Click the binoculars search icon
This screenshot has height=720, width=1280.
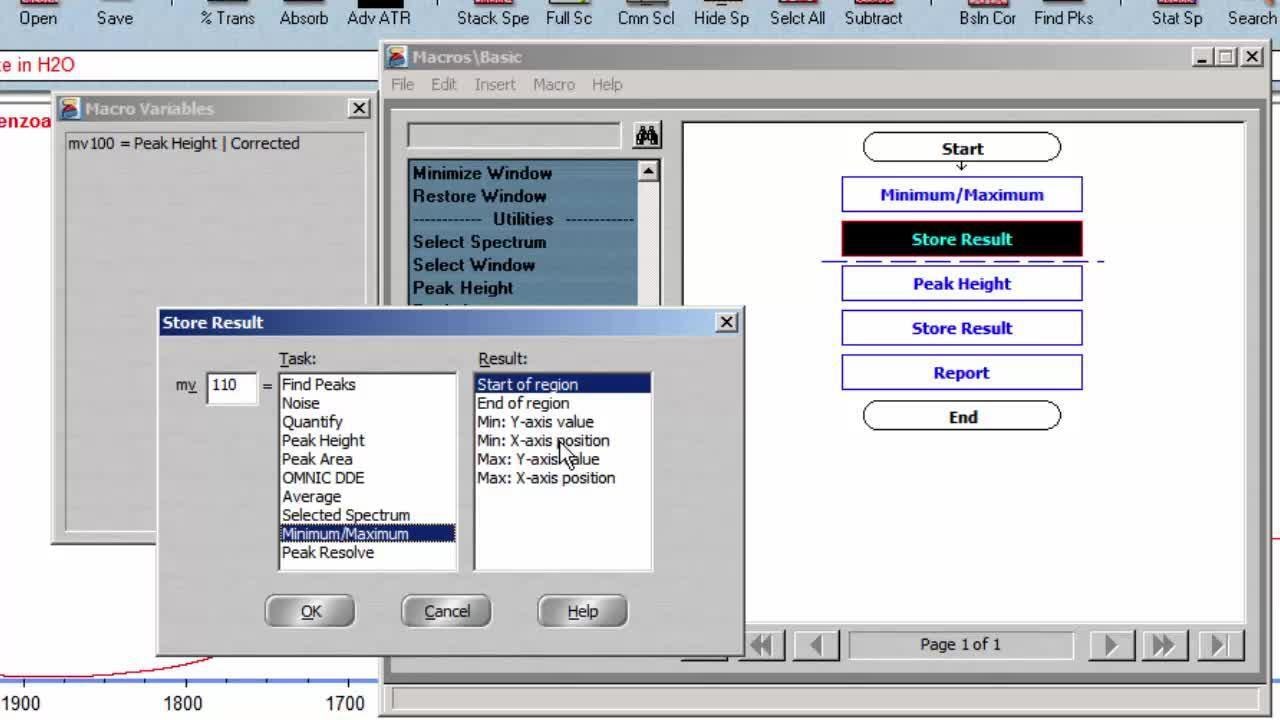(x=647, y=136)
